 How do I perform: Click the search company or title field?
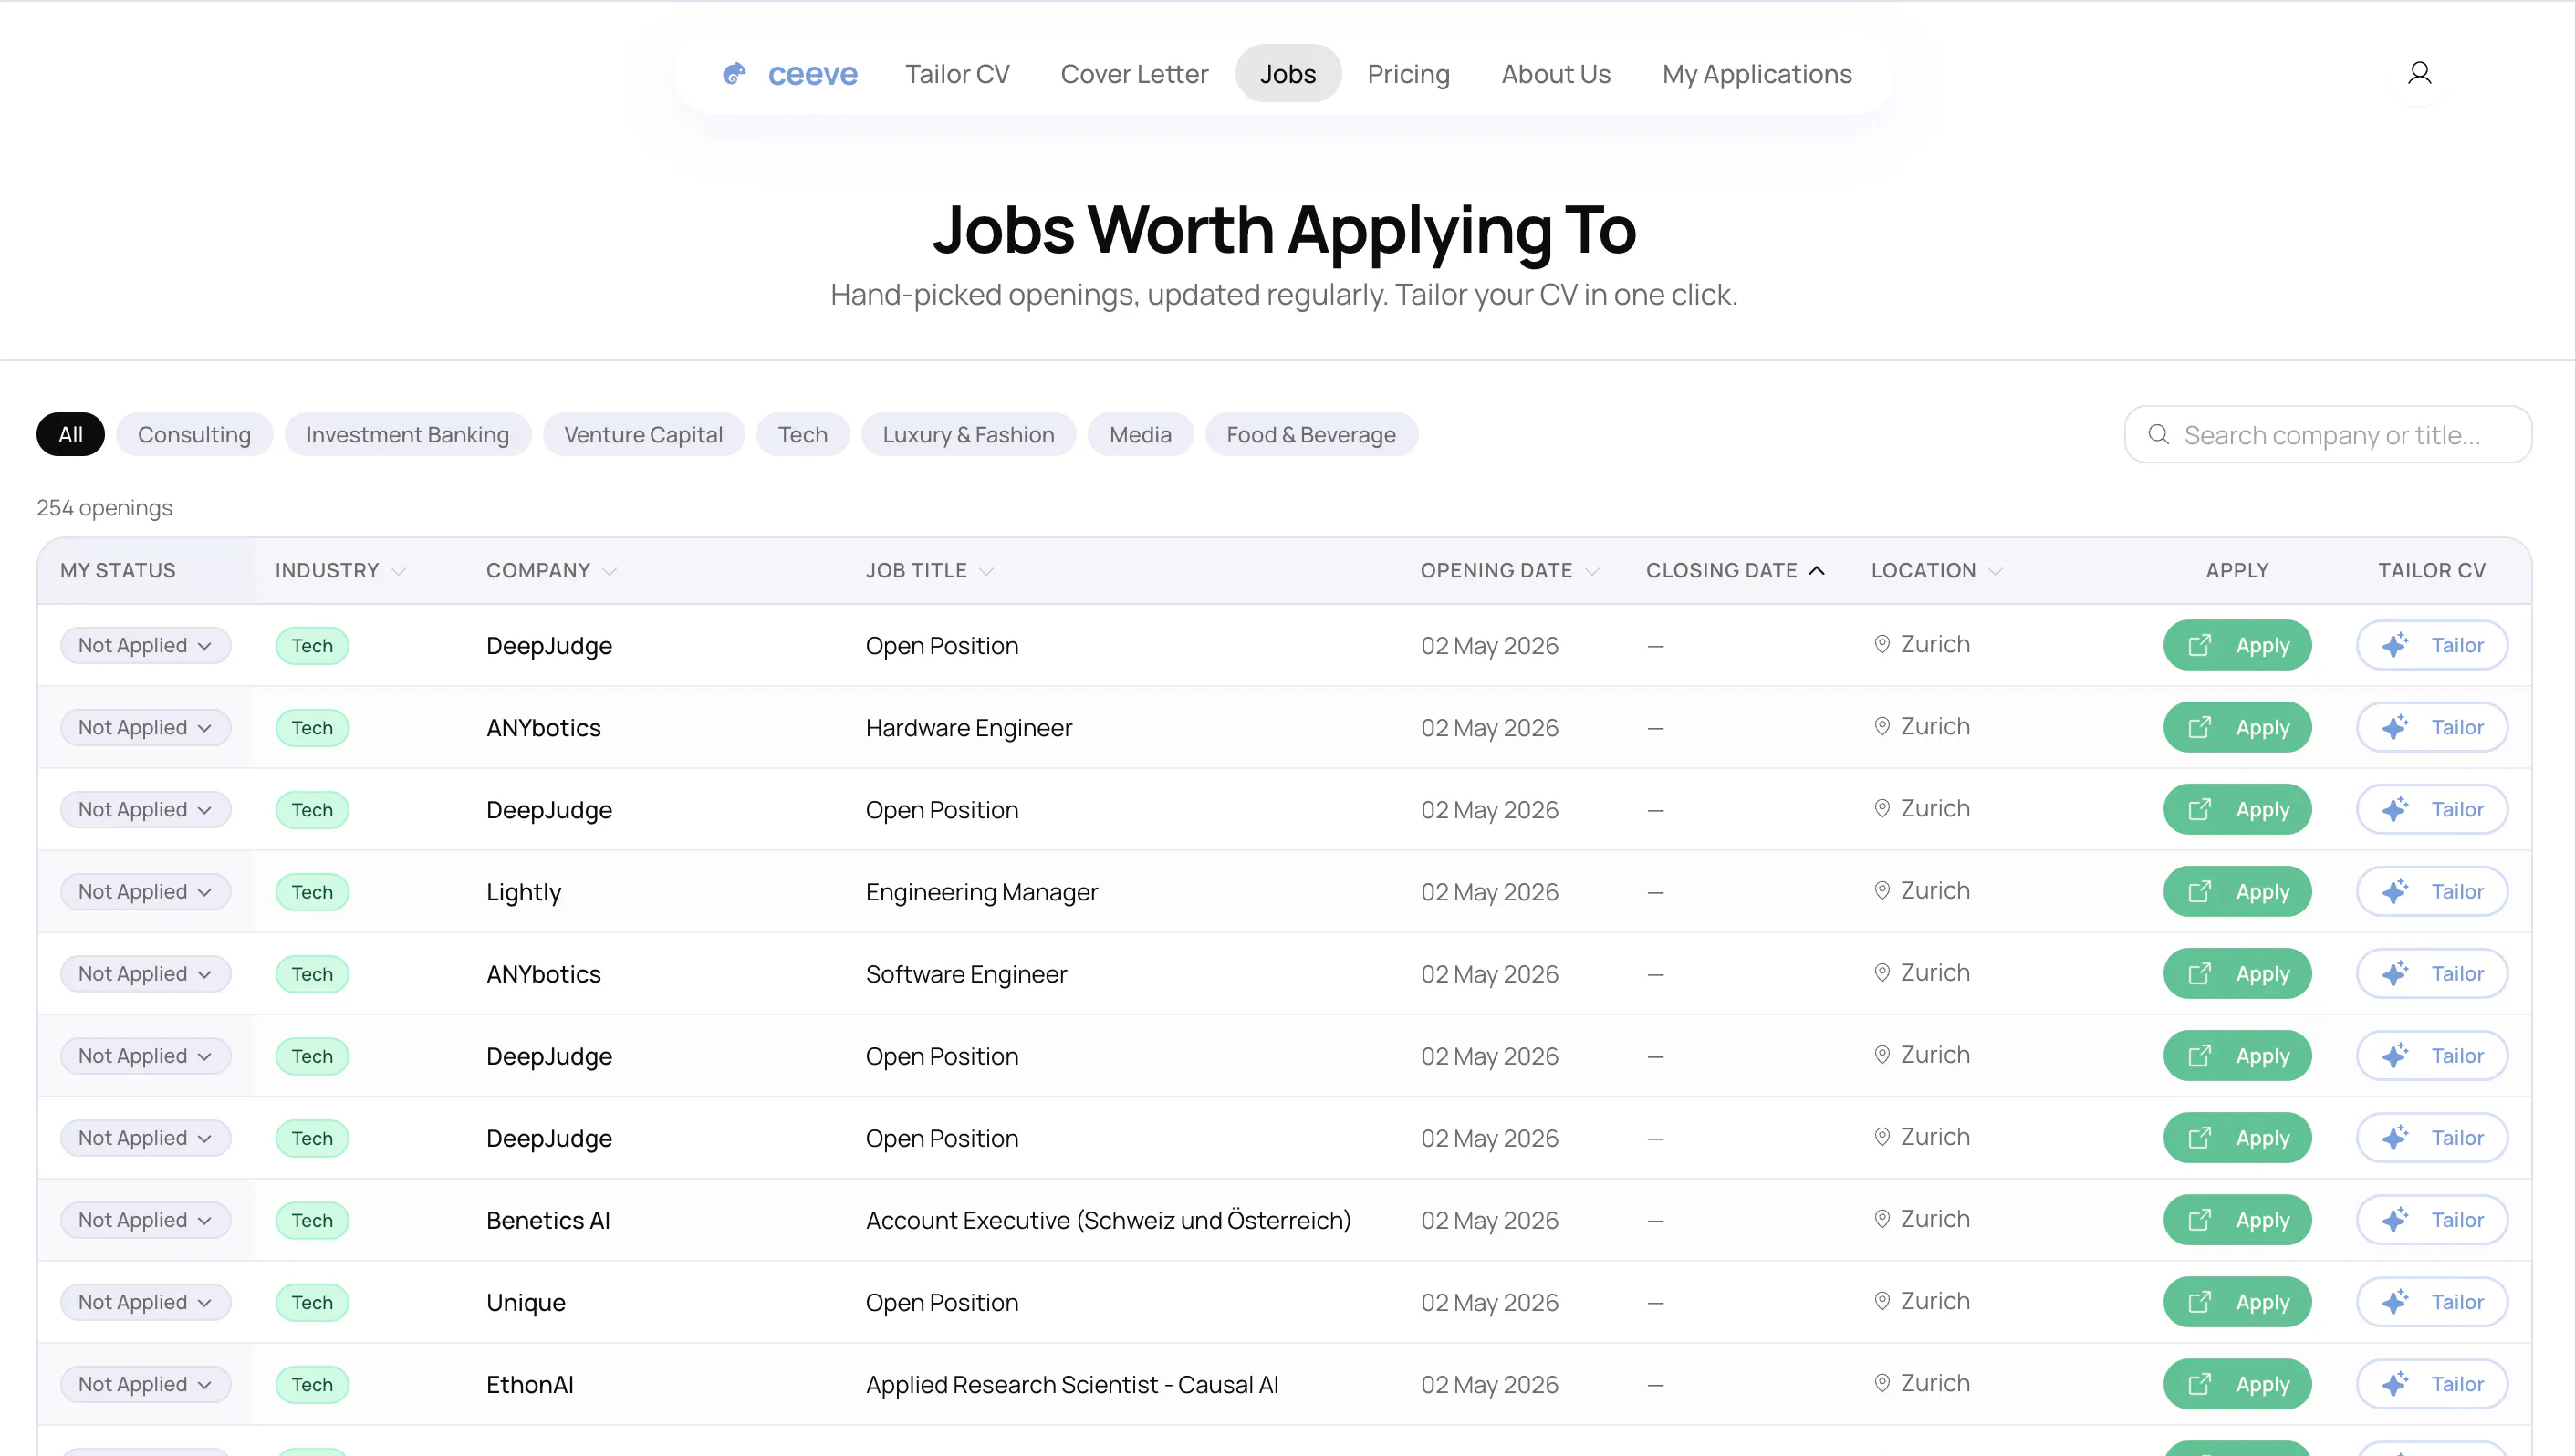[2327, 434]
